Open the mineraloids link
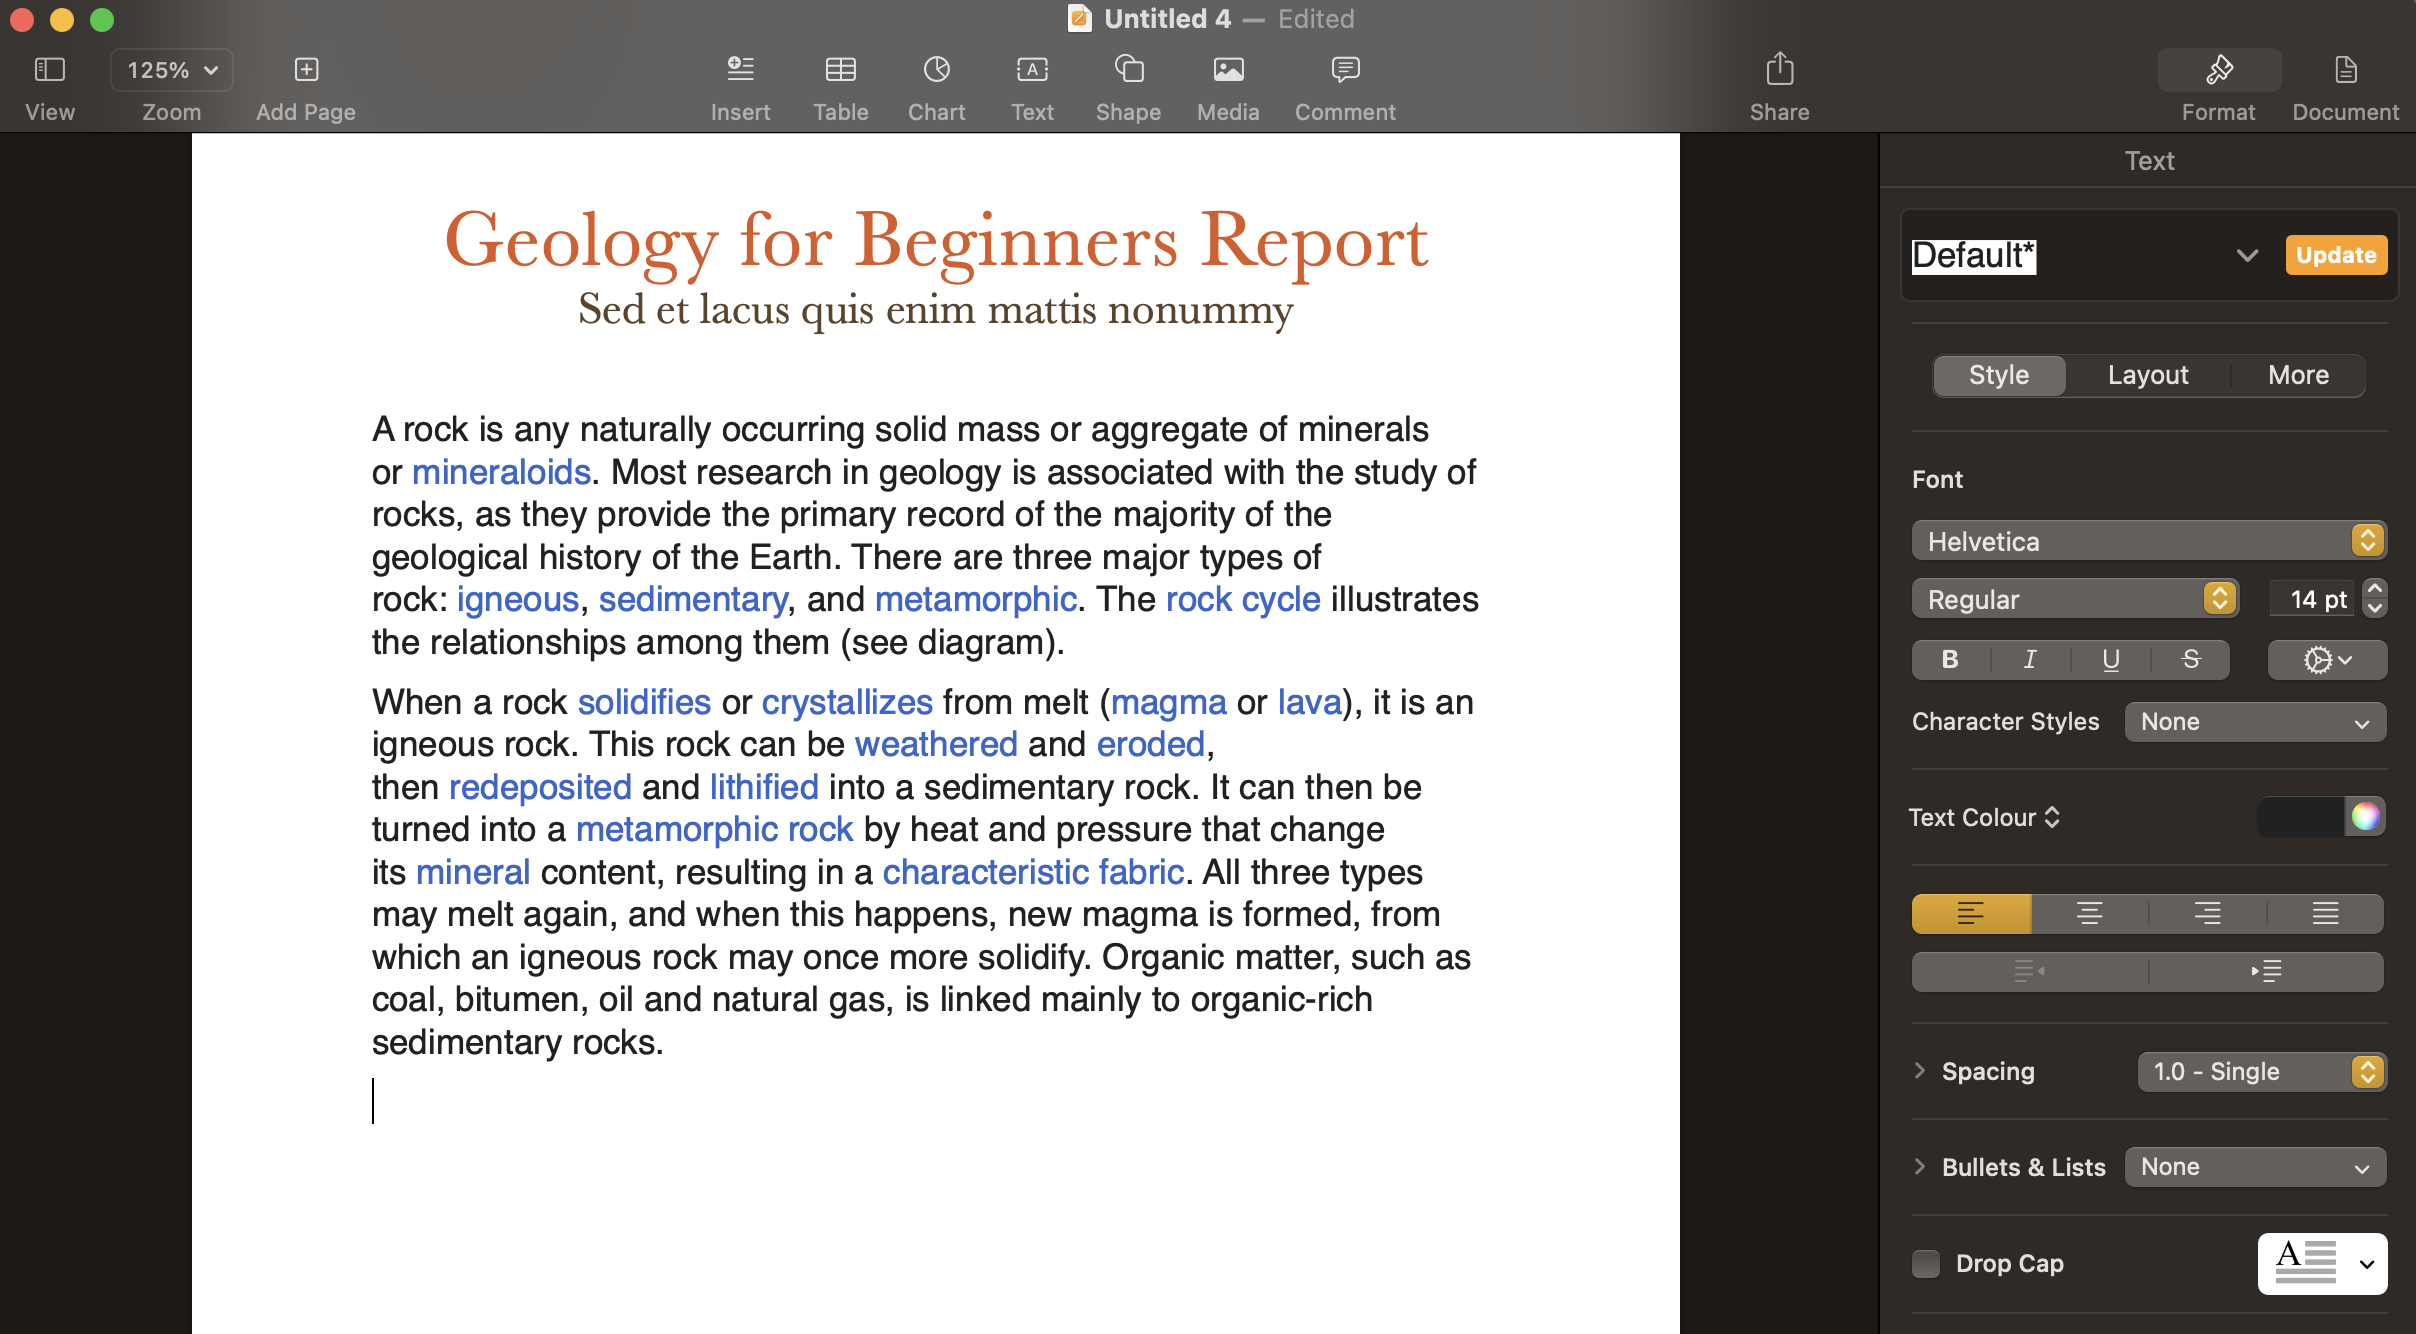 click(x=501, y=472)
